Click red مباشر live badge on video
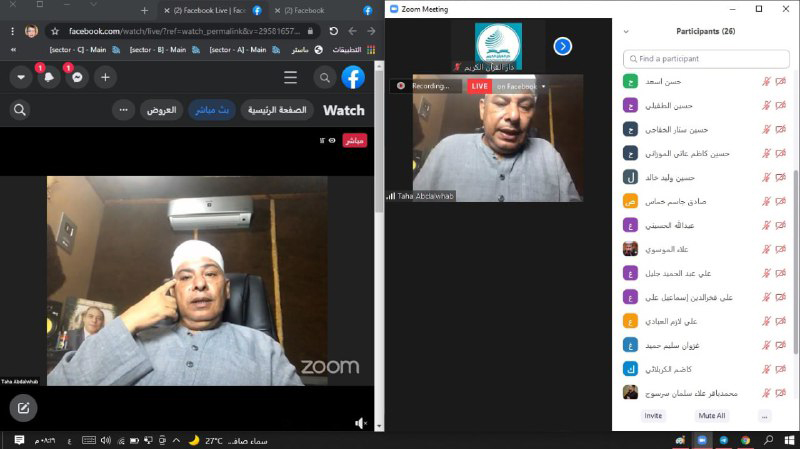 point(355,141)
